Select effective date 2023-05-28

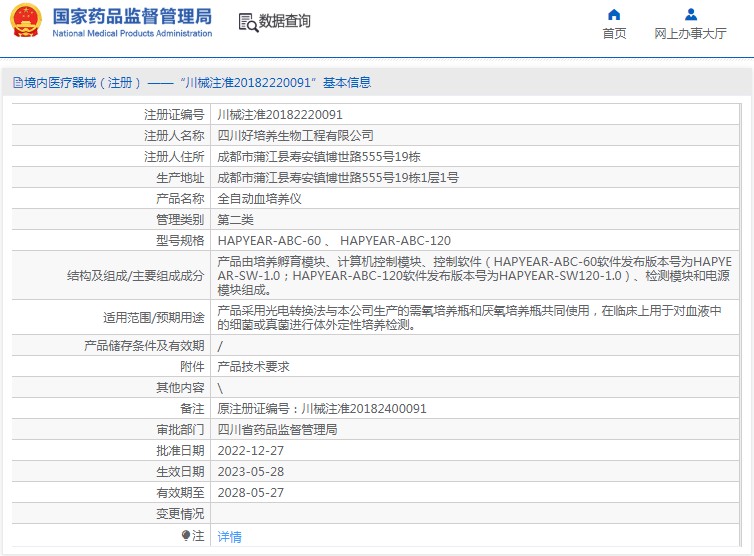[251, 472]
